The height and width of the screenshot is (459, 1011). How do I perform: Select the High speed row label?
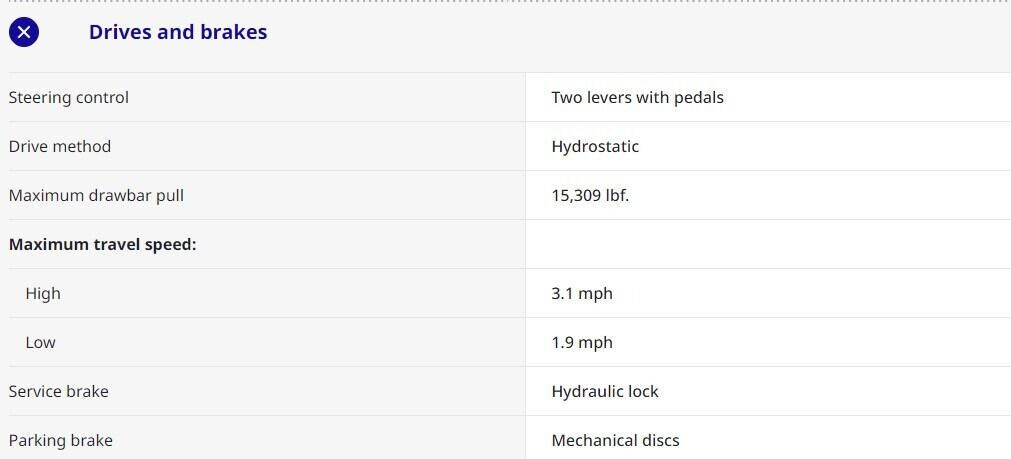[x=43, y=294]
